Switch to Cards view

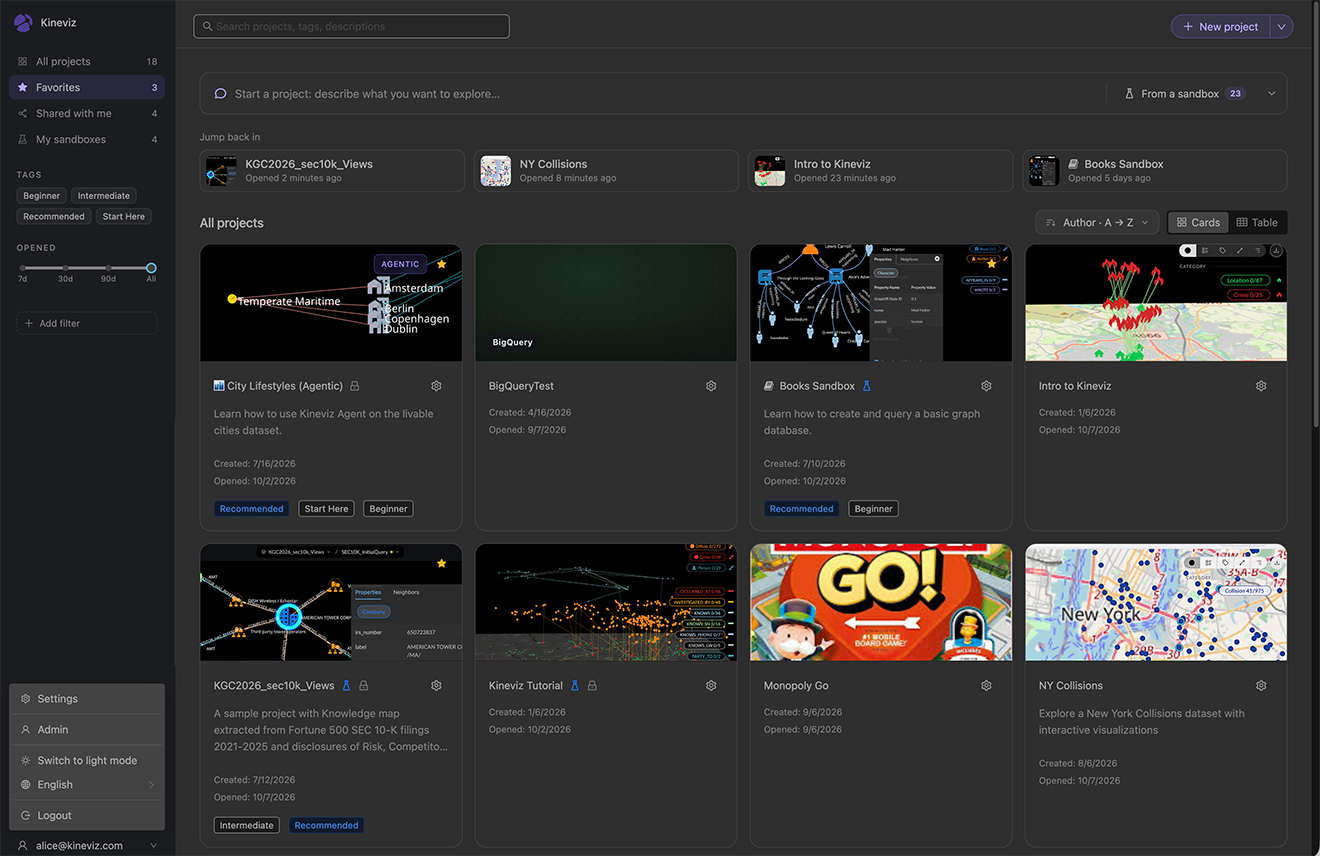pos(1198,222)
